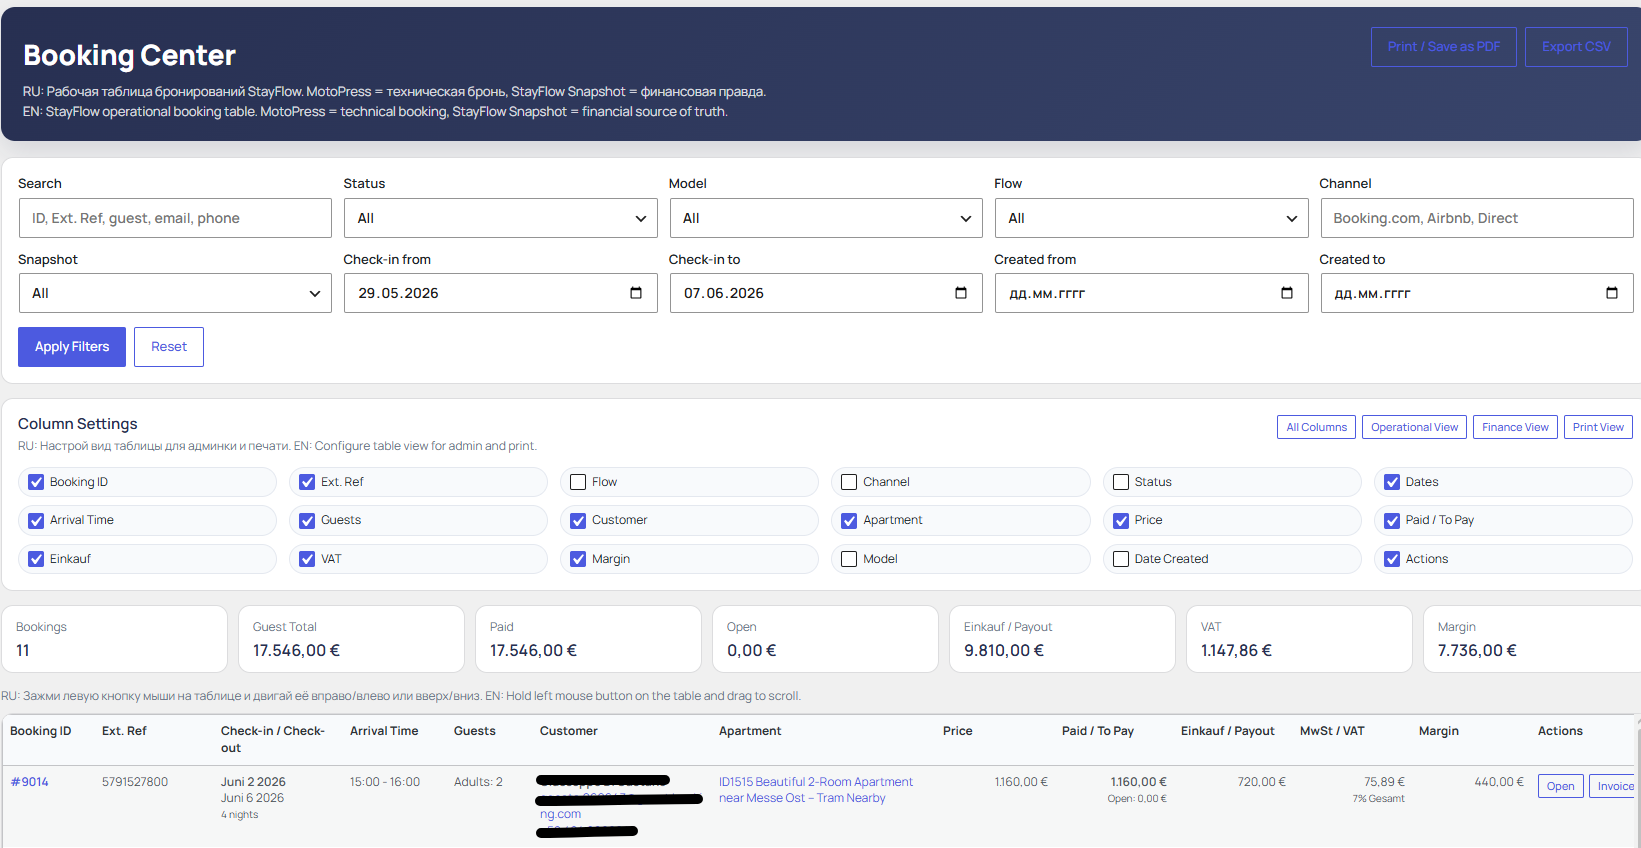Switch to Print View preset
The width and height of the screenshot is (1641, 848).
point(1598,427)
